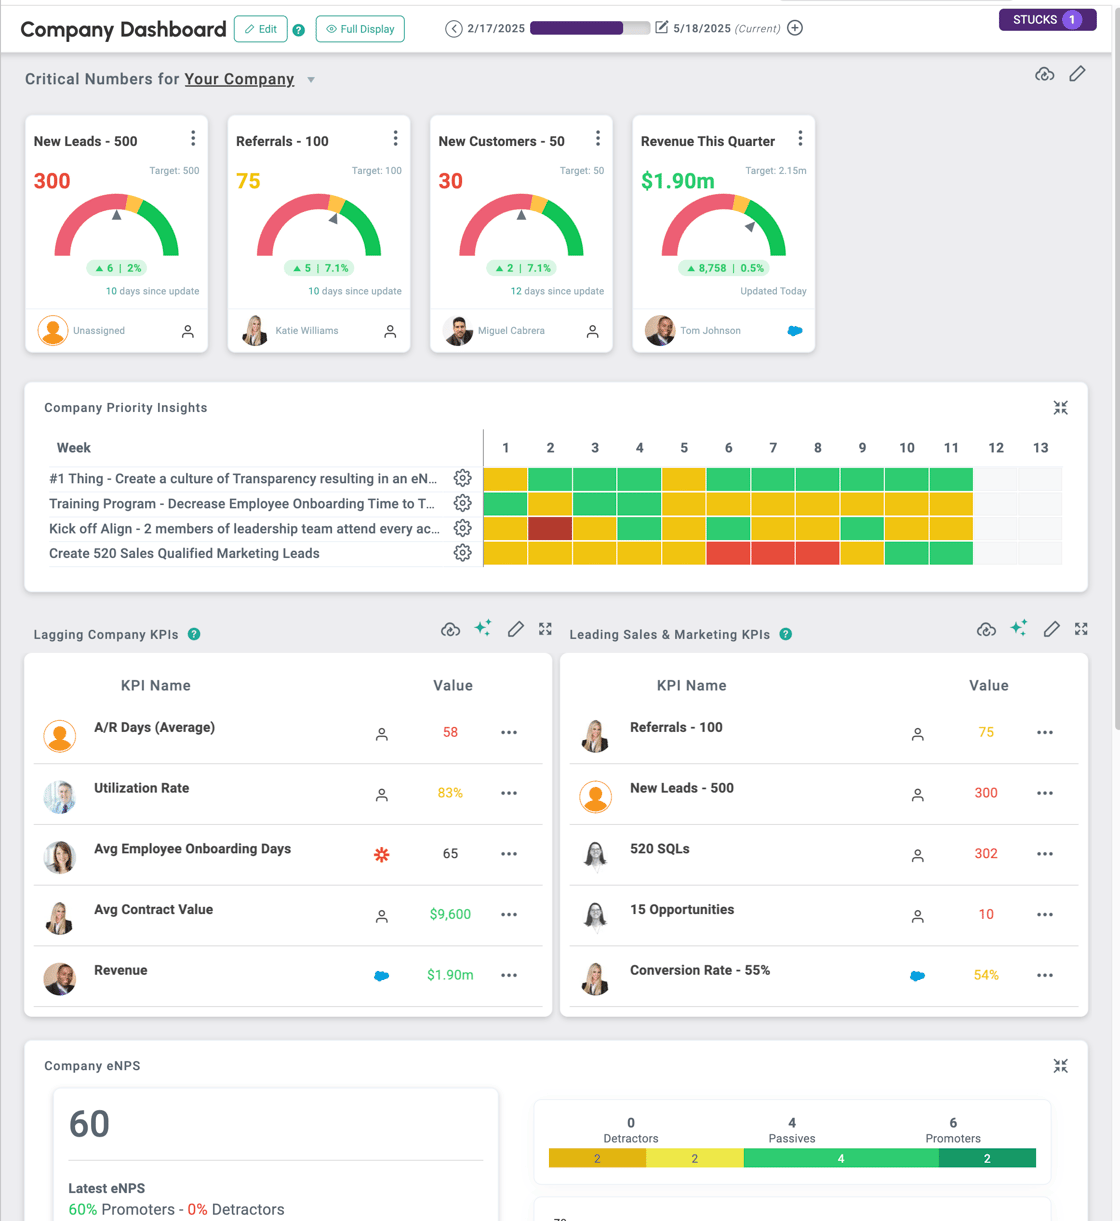Click the red week 2 cell for Kick off Align

click(x=550, y=528)
